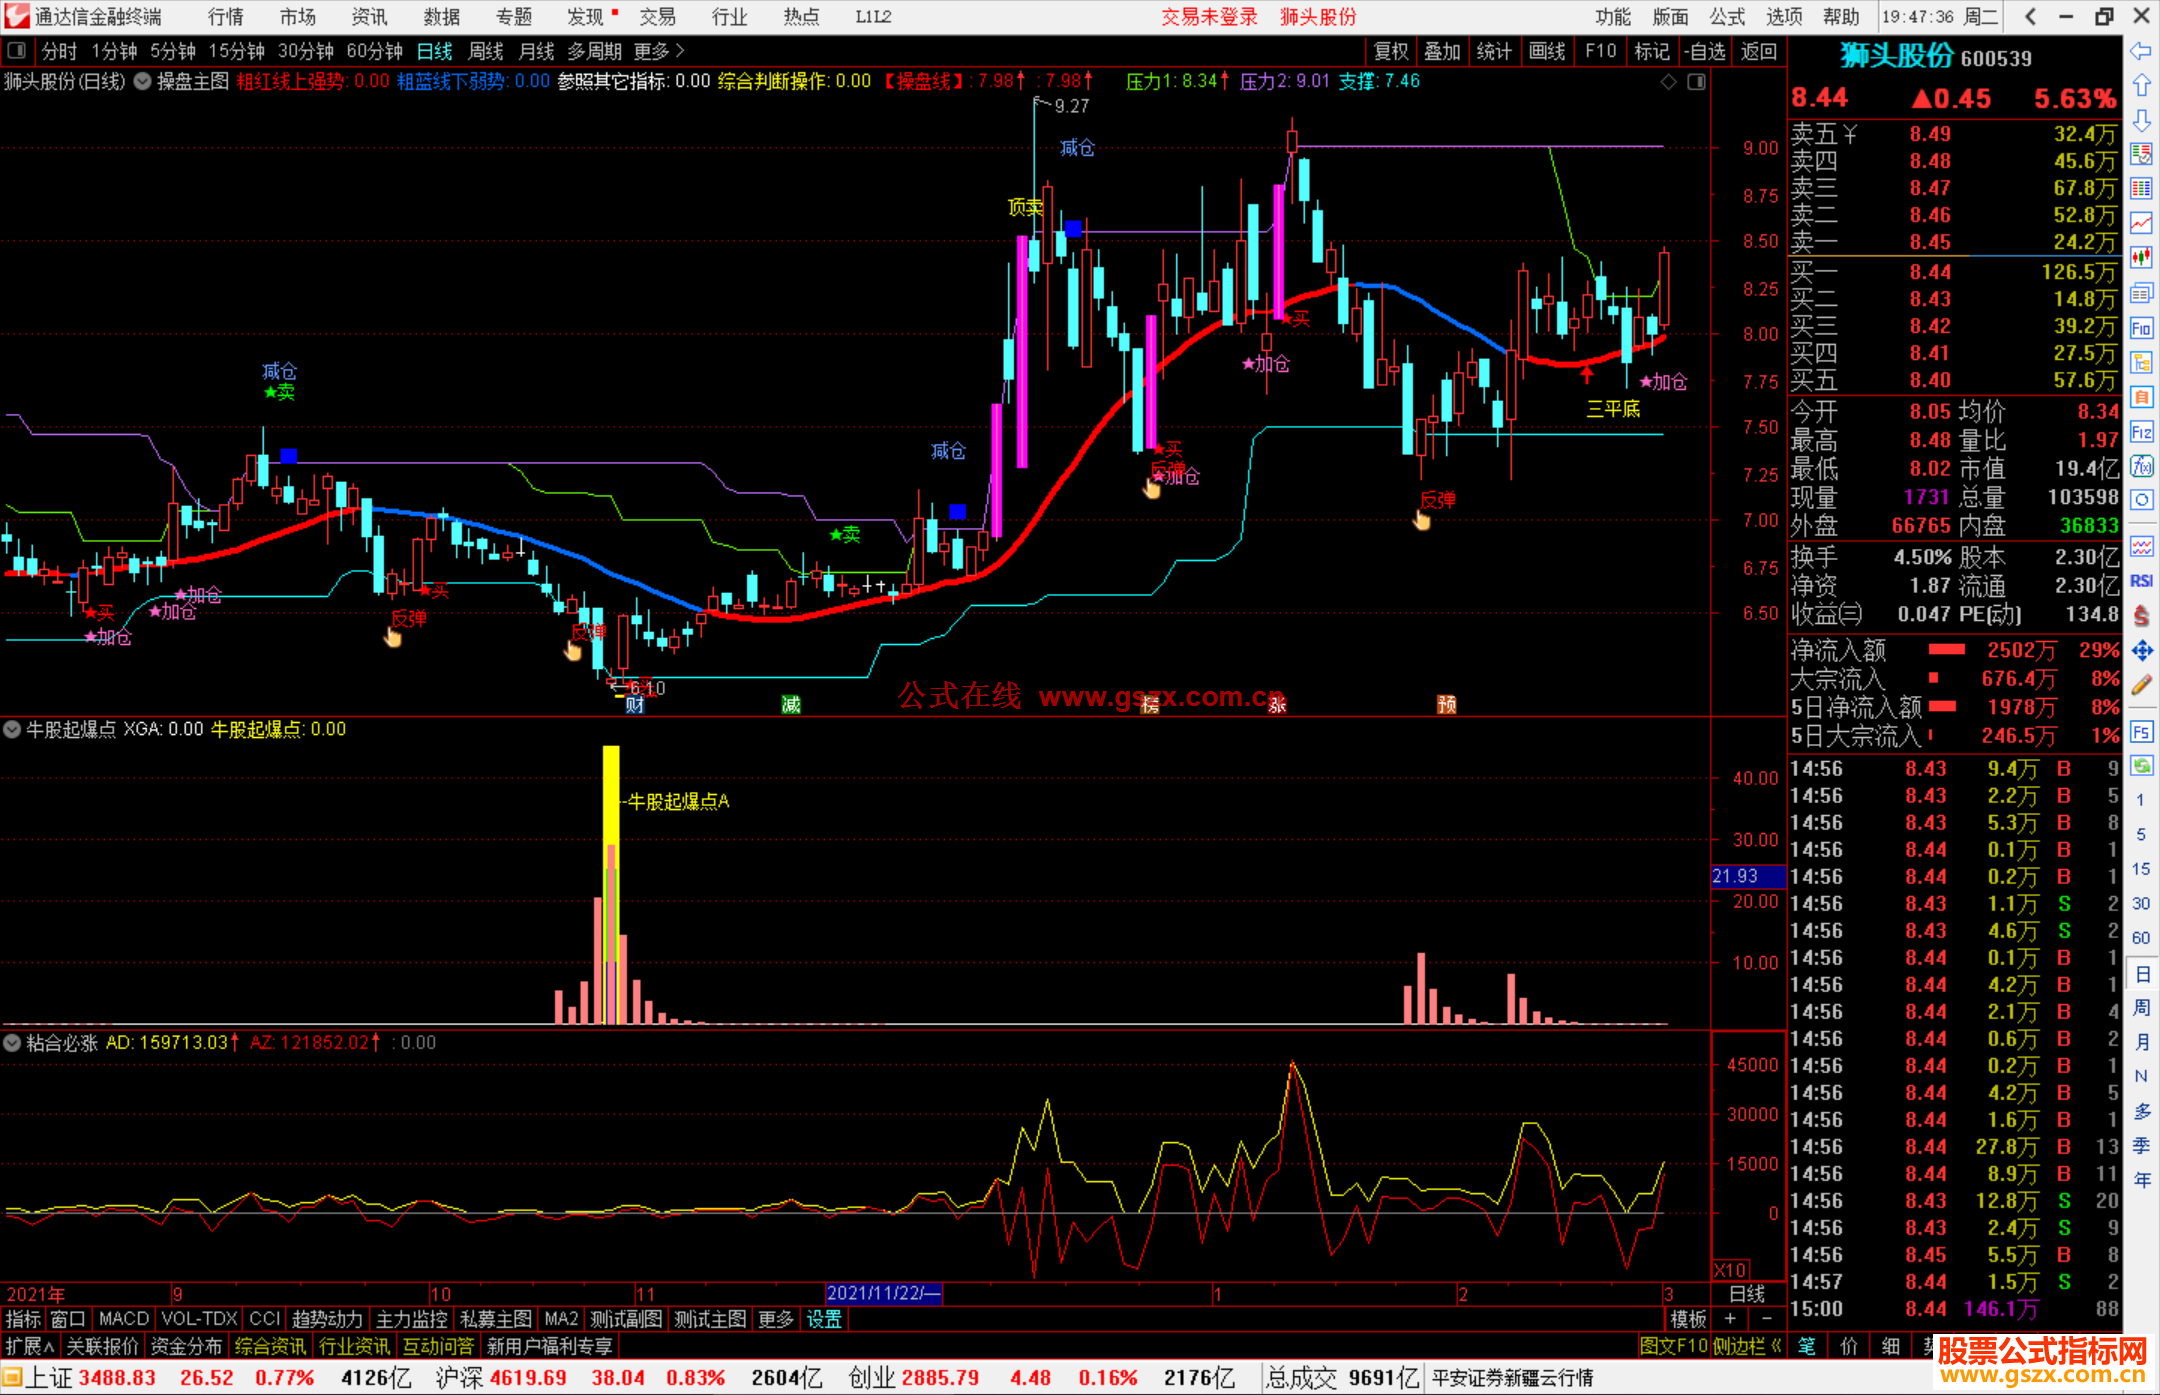Expand the 更多 period options arrow
2160x1395 pixels.
tap(680, 51)
